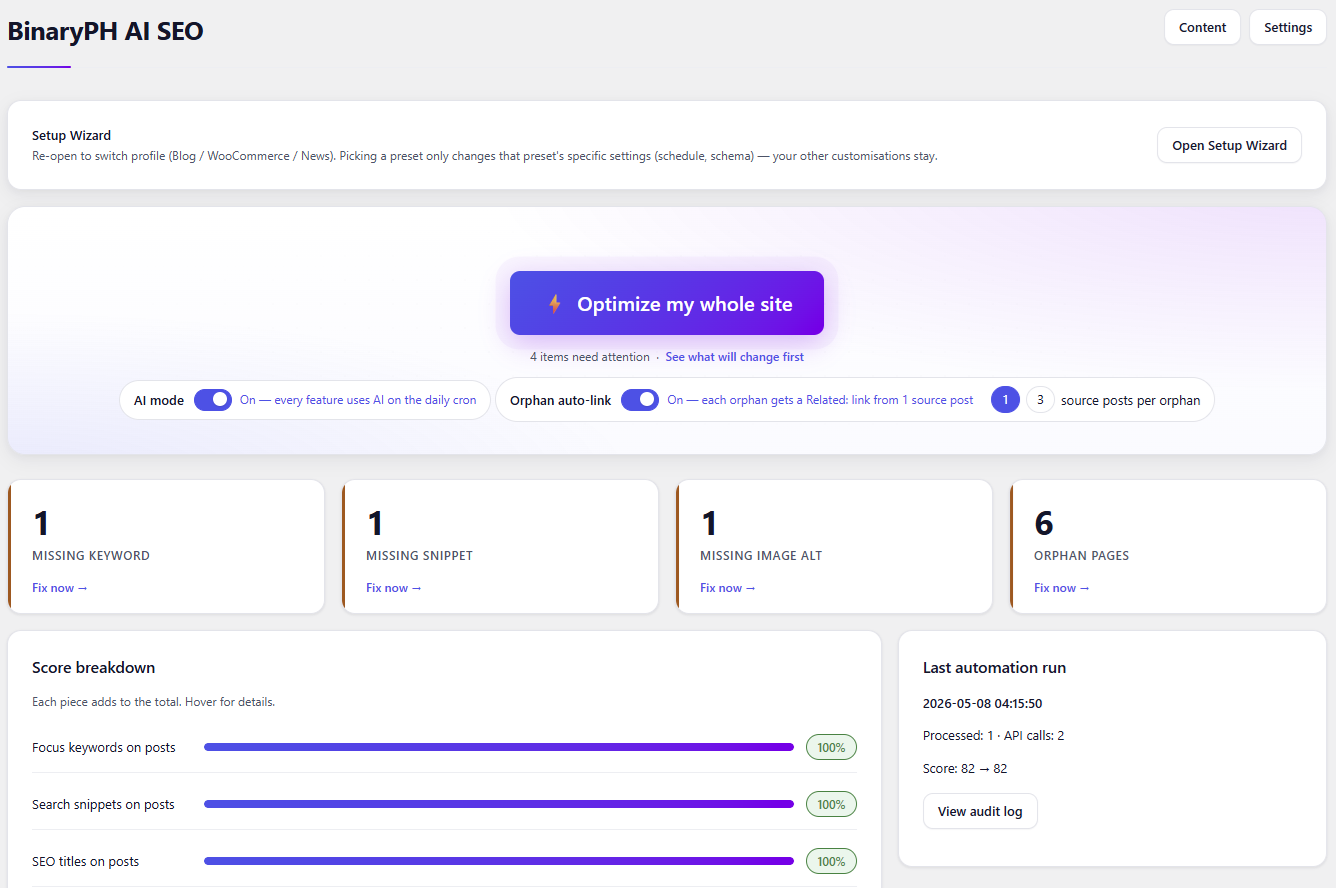Click 'source posts per orphan' label
Image resolution: width=1336 pixels, height=888 pixels.
pyautogui.click(x=1130, y=400)
